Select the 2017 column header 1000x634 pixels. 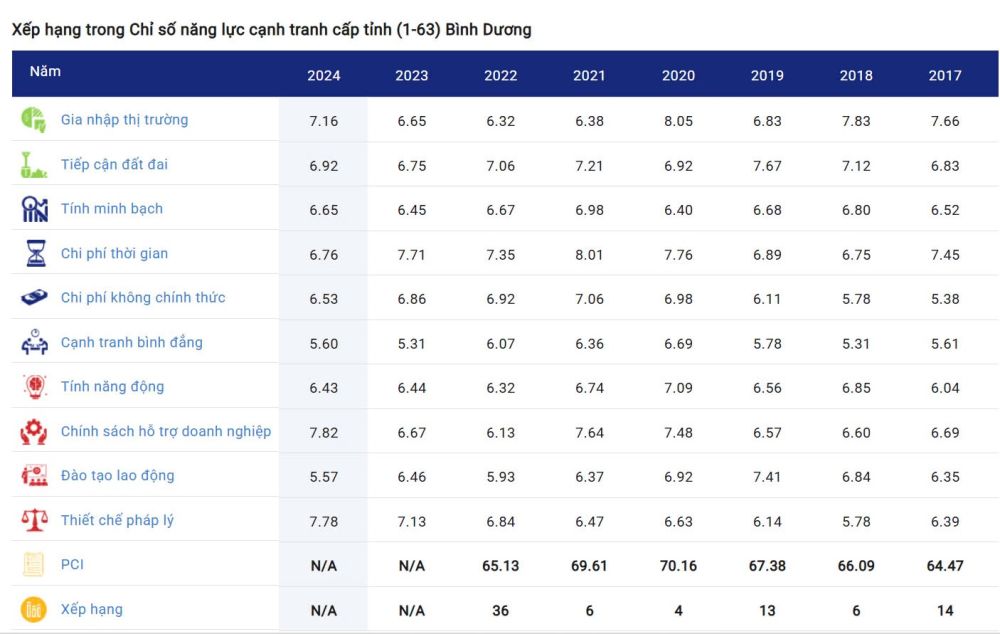tap(945, 75)
